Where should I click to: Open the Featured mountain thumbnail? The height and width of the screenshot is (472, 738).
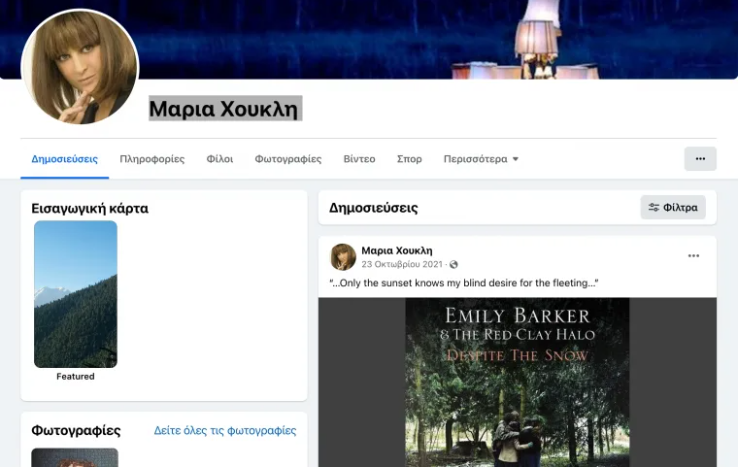pos(76,294)
